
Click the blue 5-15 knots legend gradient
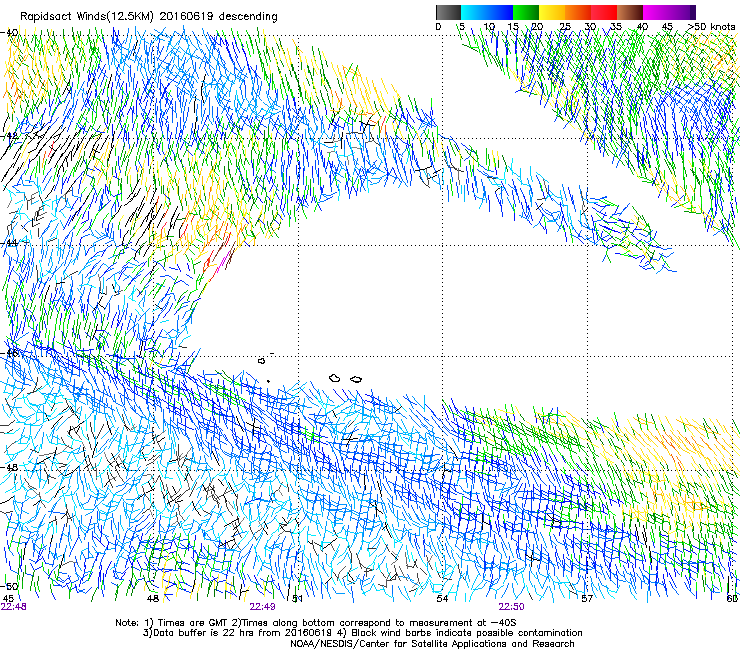pos(487,12)
